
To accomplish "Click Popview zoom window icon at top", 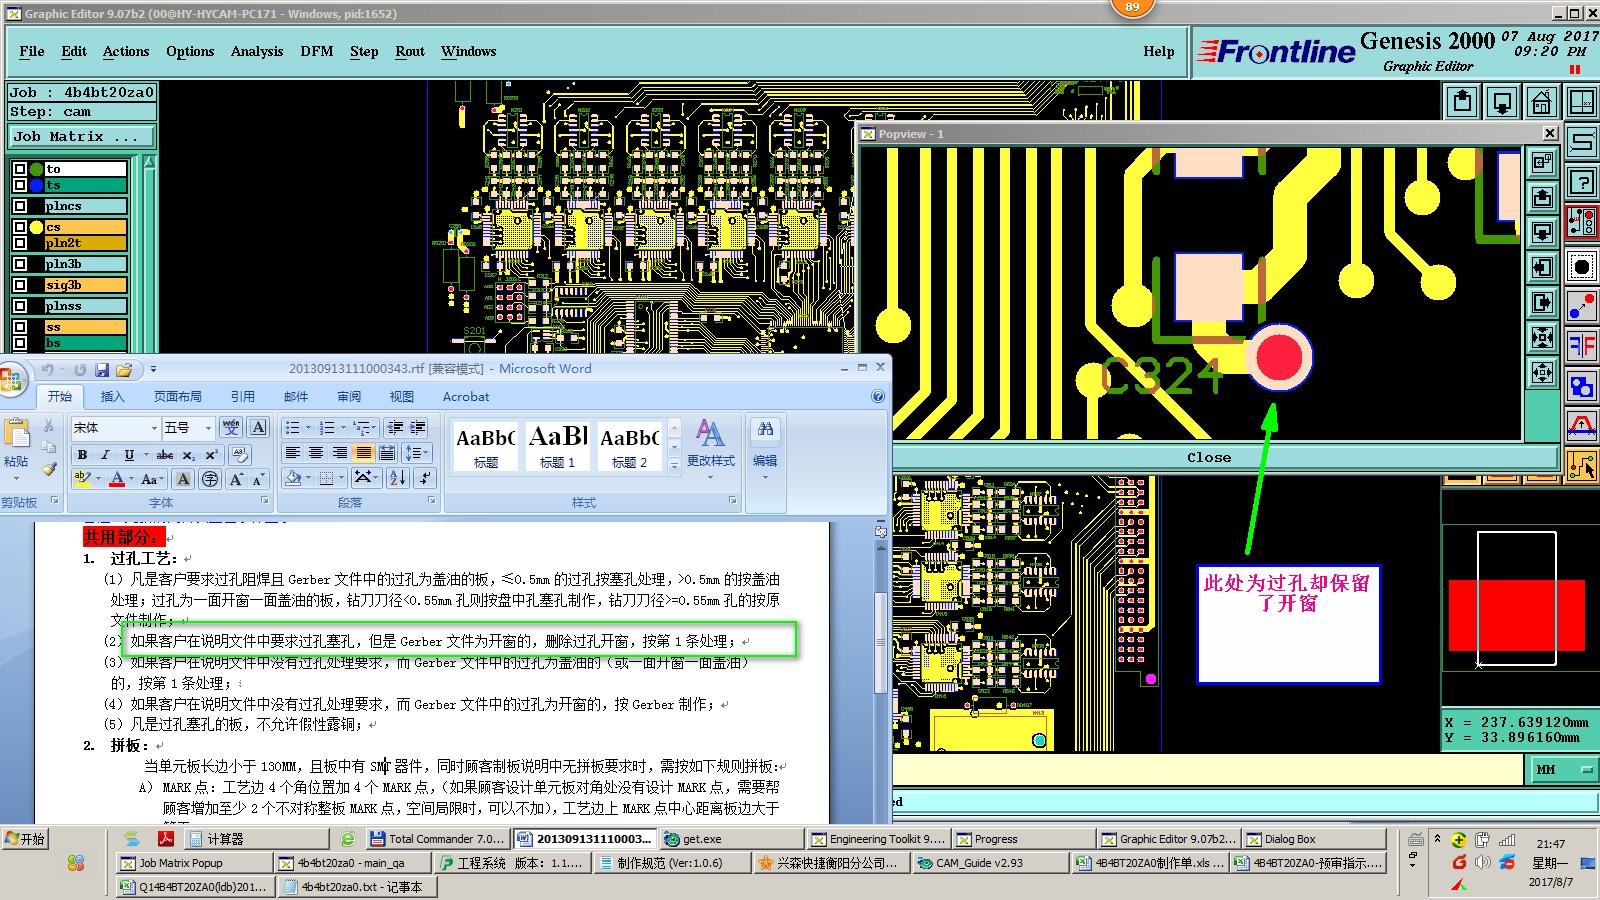I will point(1542,161).
